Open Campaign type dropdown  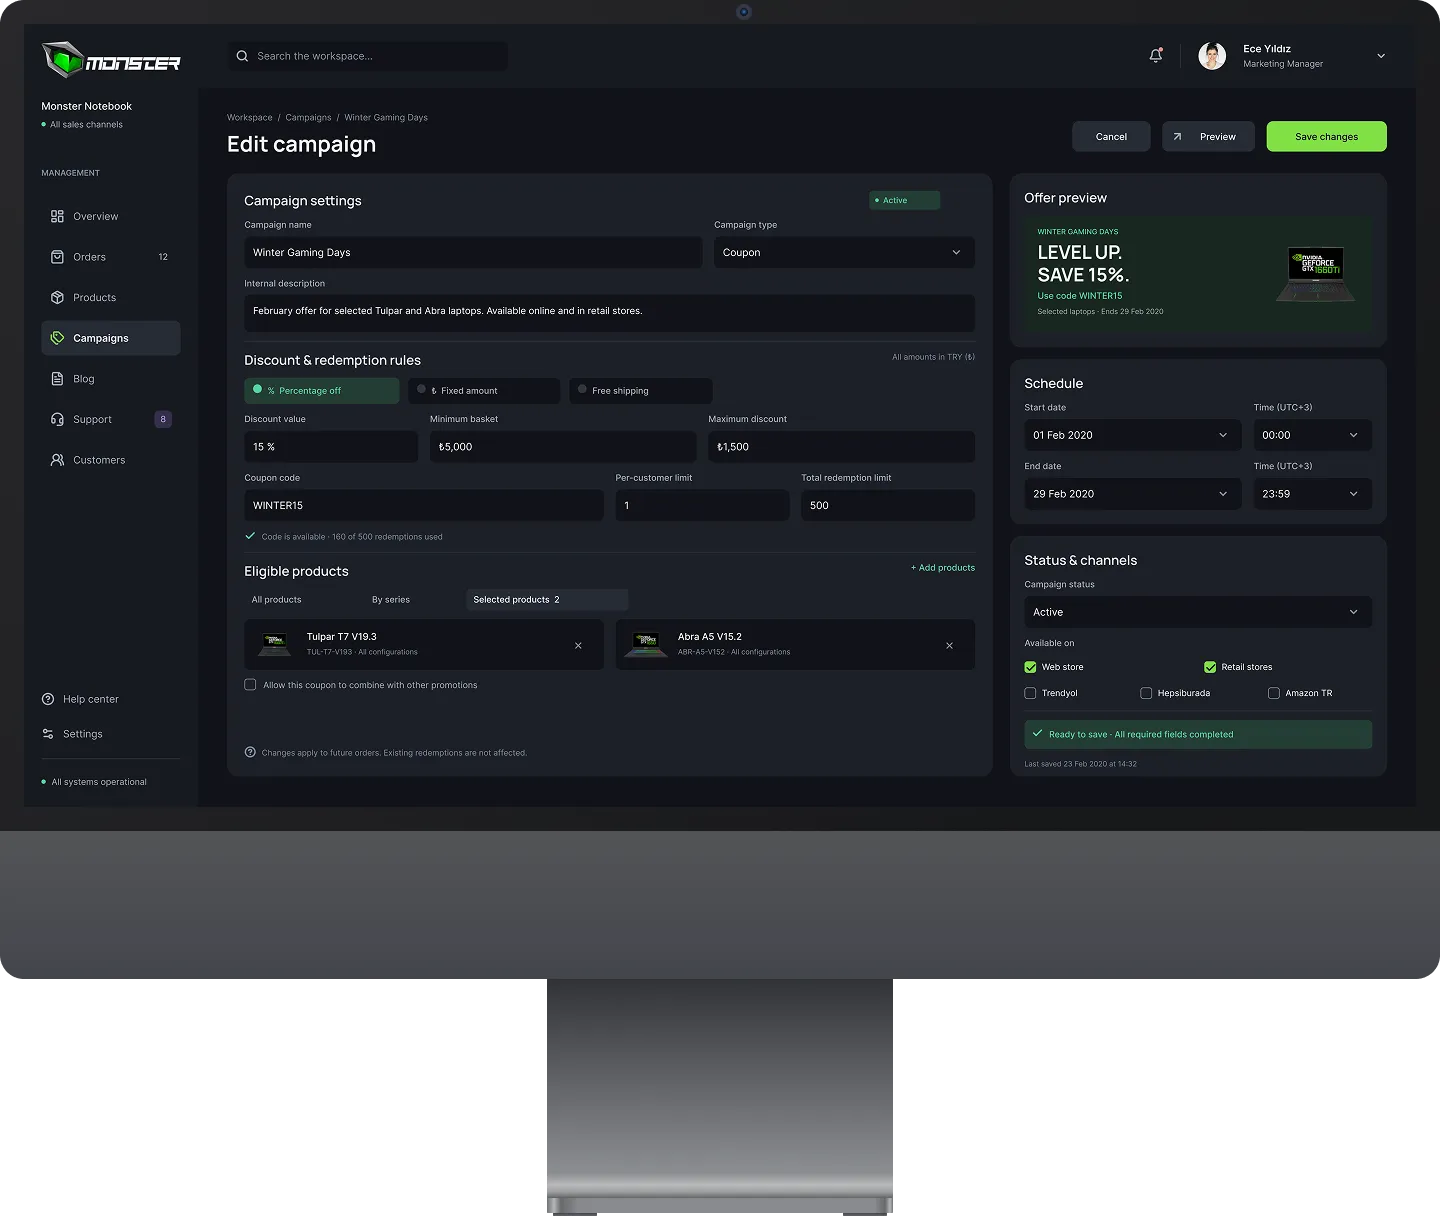pyautogui.click(x=844, y=253)
